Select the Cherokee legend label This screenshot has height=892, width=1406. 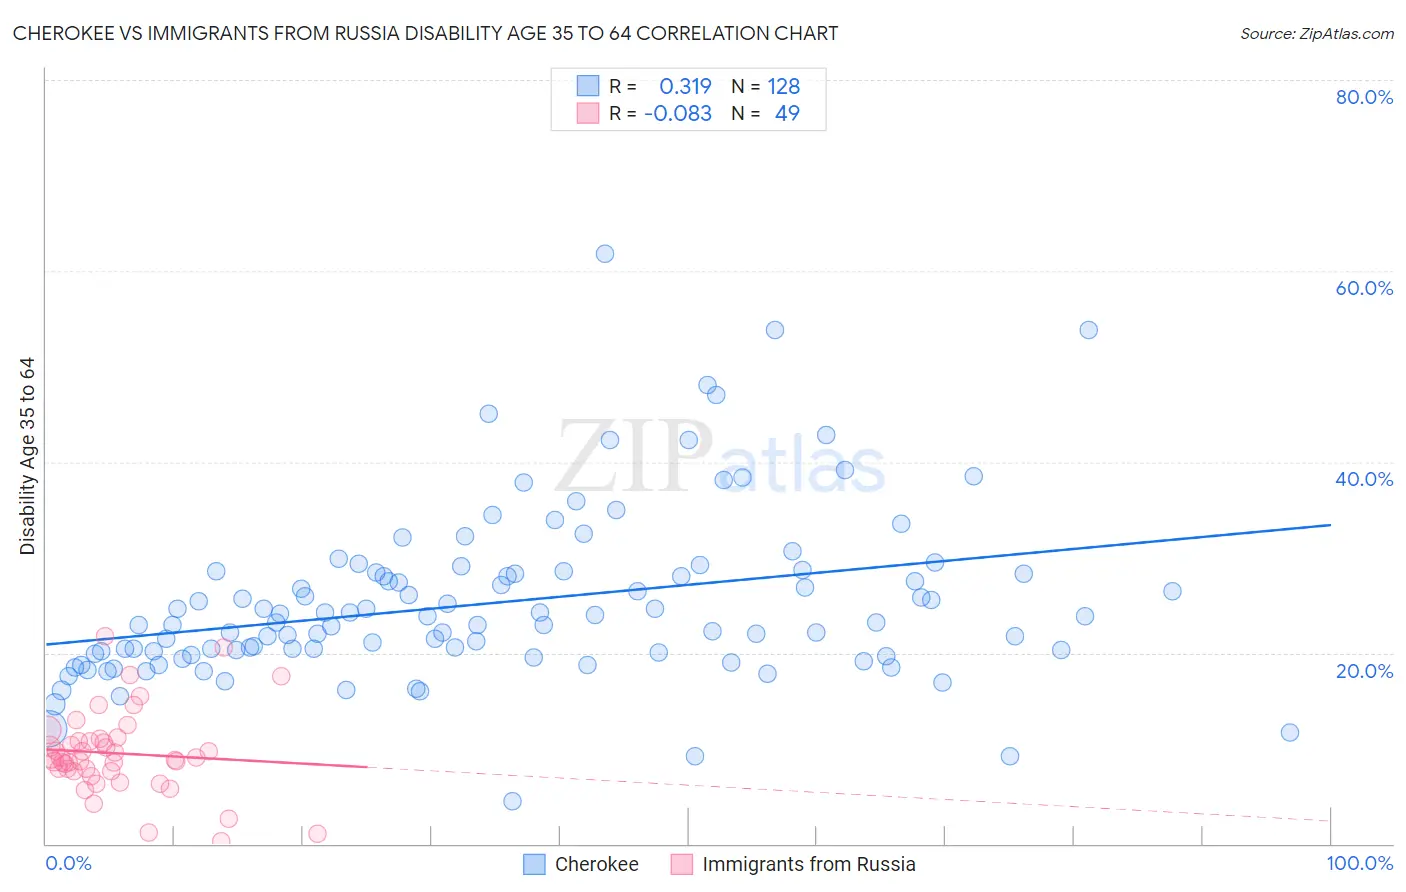597,864
